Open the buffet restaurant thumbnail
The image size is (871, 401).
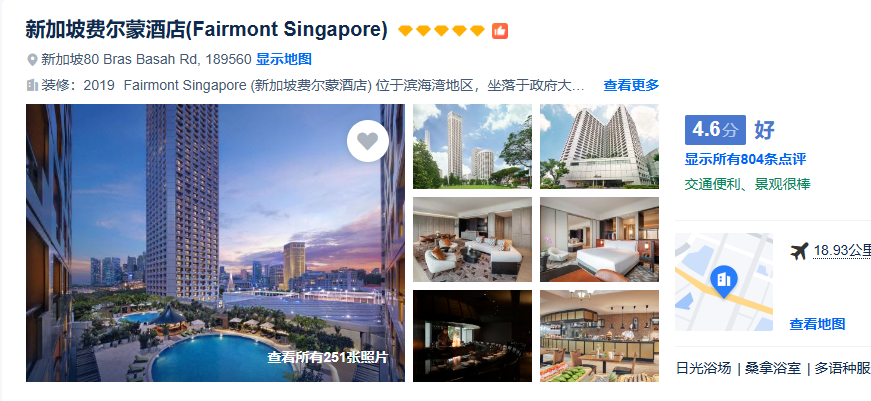(x=599, y=335)
